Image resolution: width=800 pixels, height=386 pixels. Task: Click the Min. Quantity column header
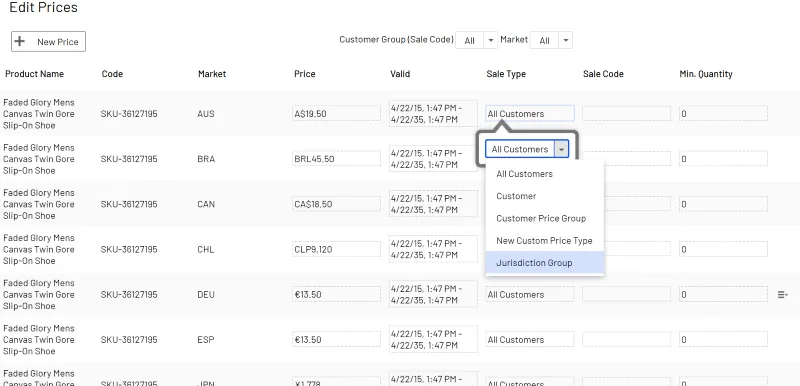[x=706, y=74]
